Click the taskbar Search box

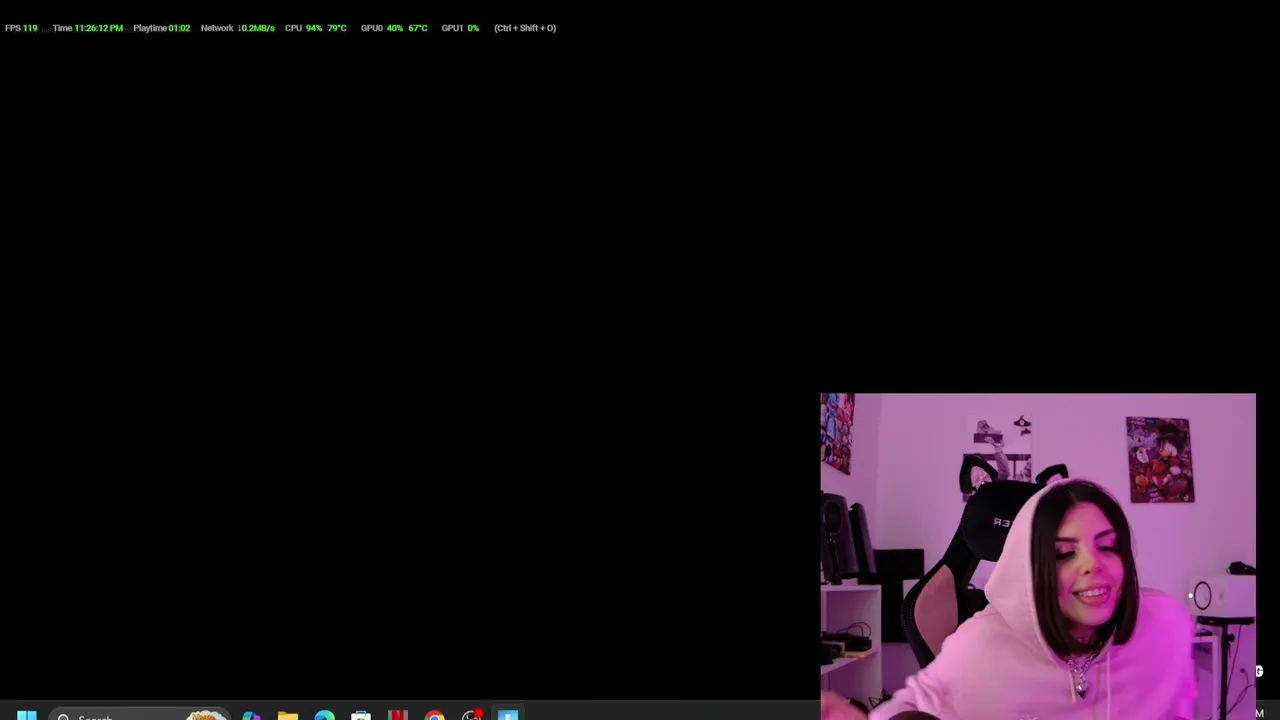pyautogui.click(x=138, y=715)
